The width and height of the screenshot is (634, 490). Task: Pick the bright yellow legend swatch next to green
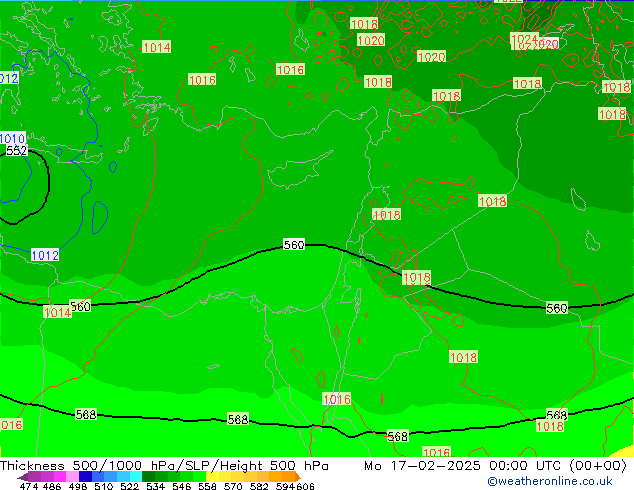[212, 476]
